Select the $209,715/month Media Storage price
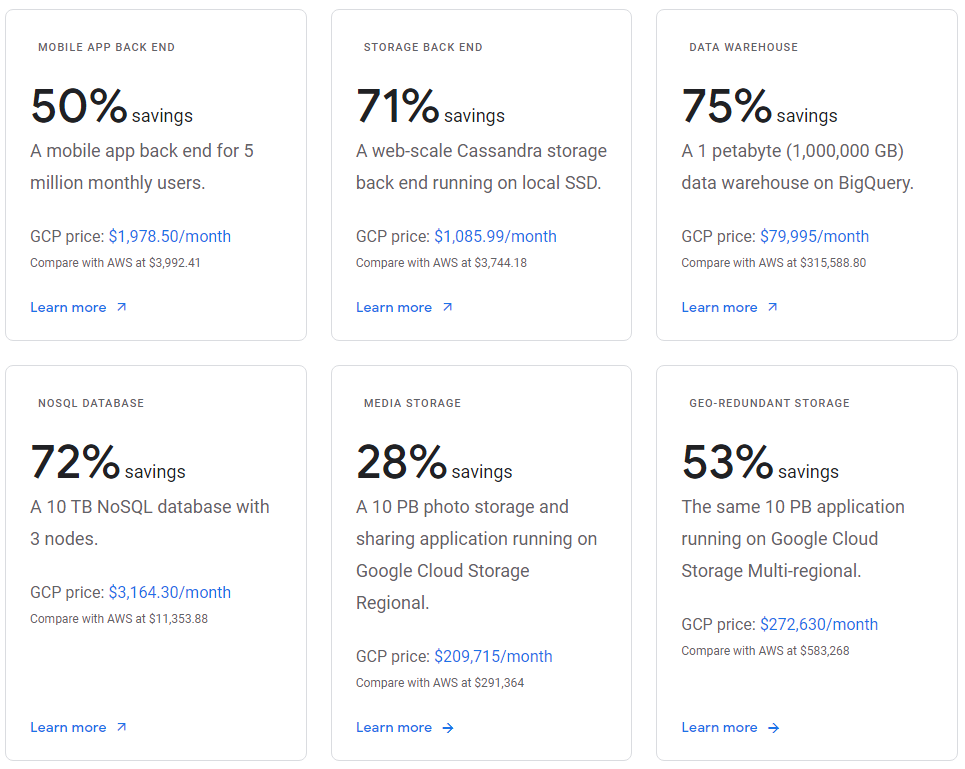 (494, 656)
